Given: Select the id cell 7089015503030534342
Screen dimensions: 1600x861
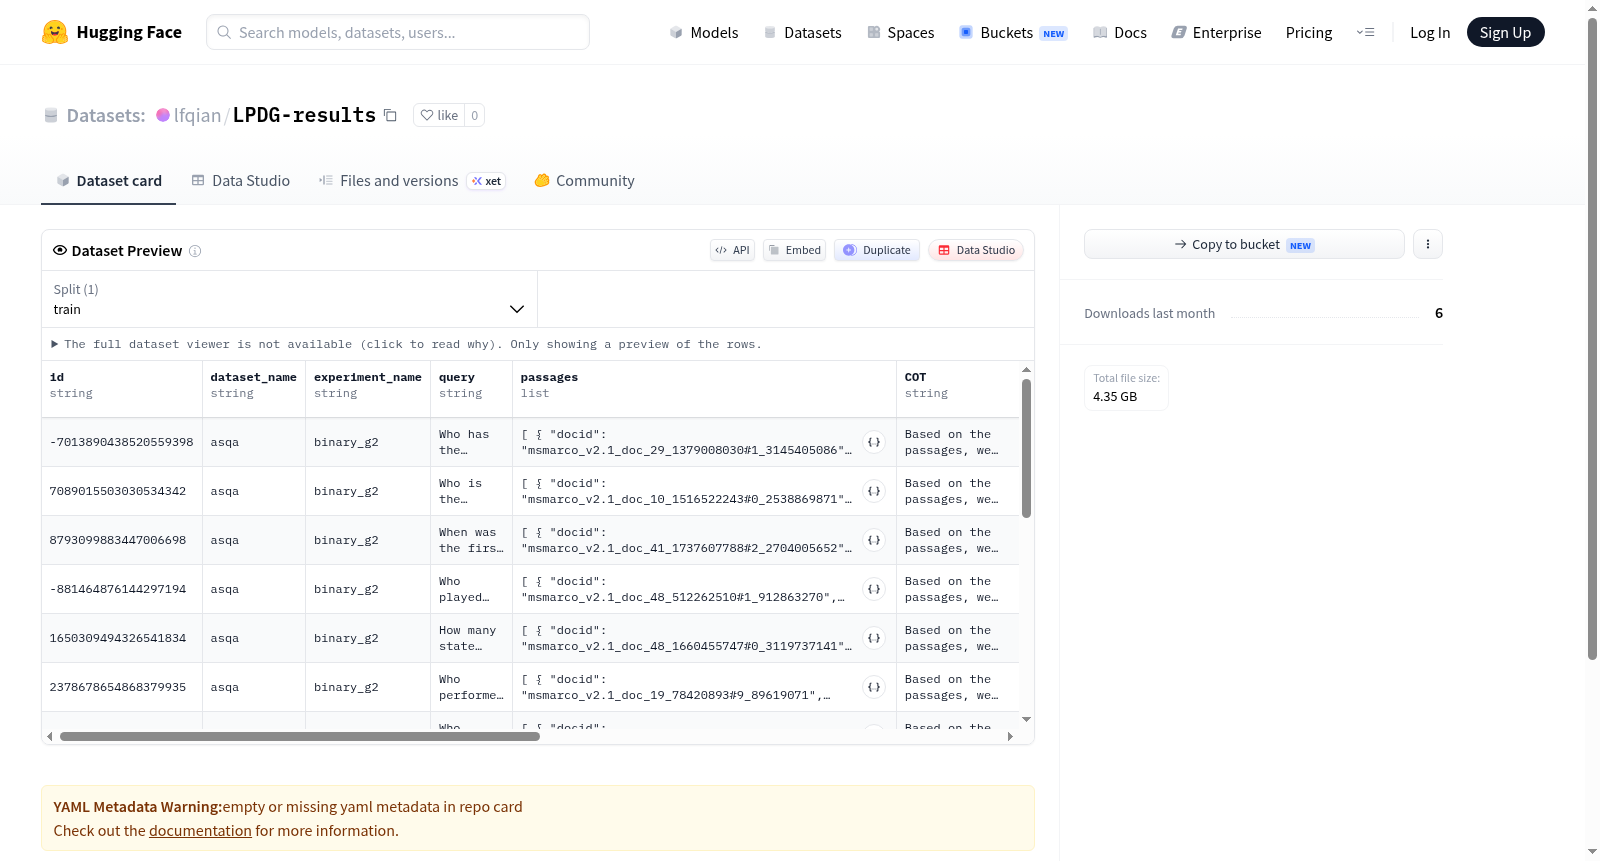Looking at the screenshot, I should pos(122,491).
